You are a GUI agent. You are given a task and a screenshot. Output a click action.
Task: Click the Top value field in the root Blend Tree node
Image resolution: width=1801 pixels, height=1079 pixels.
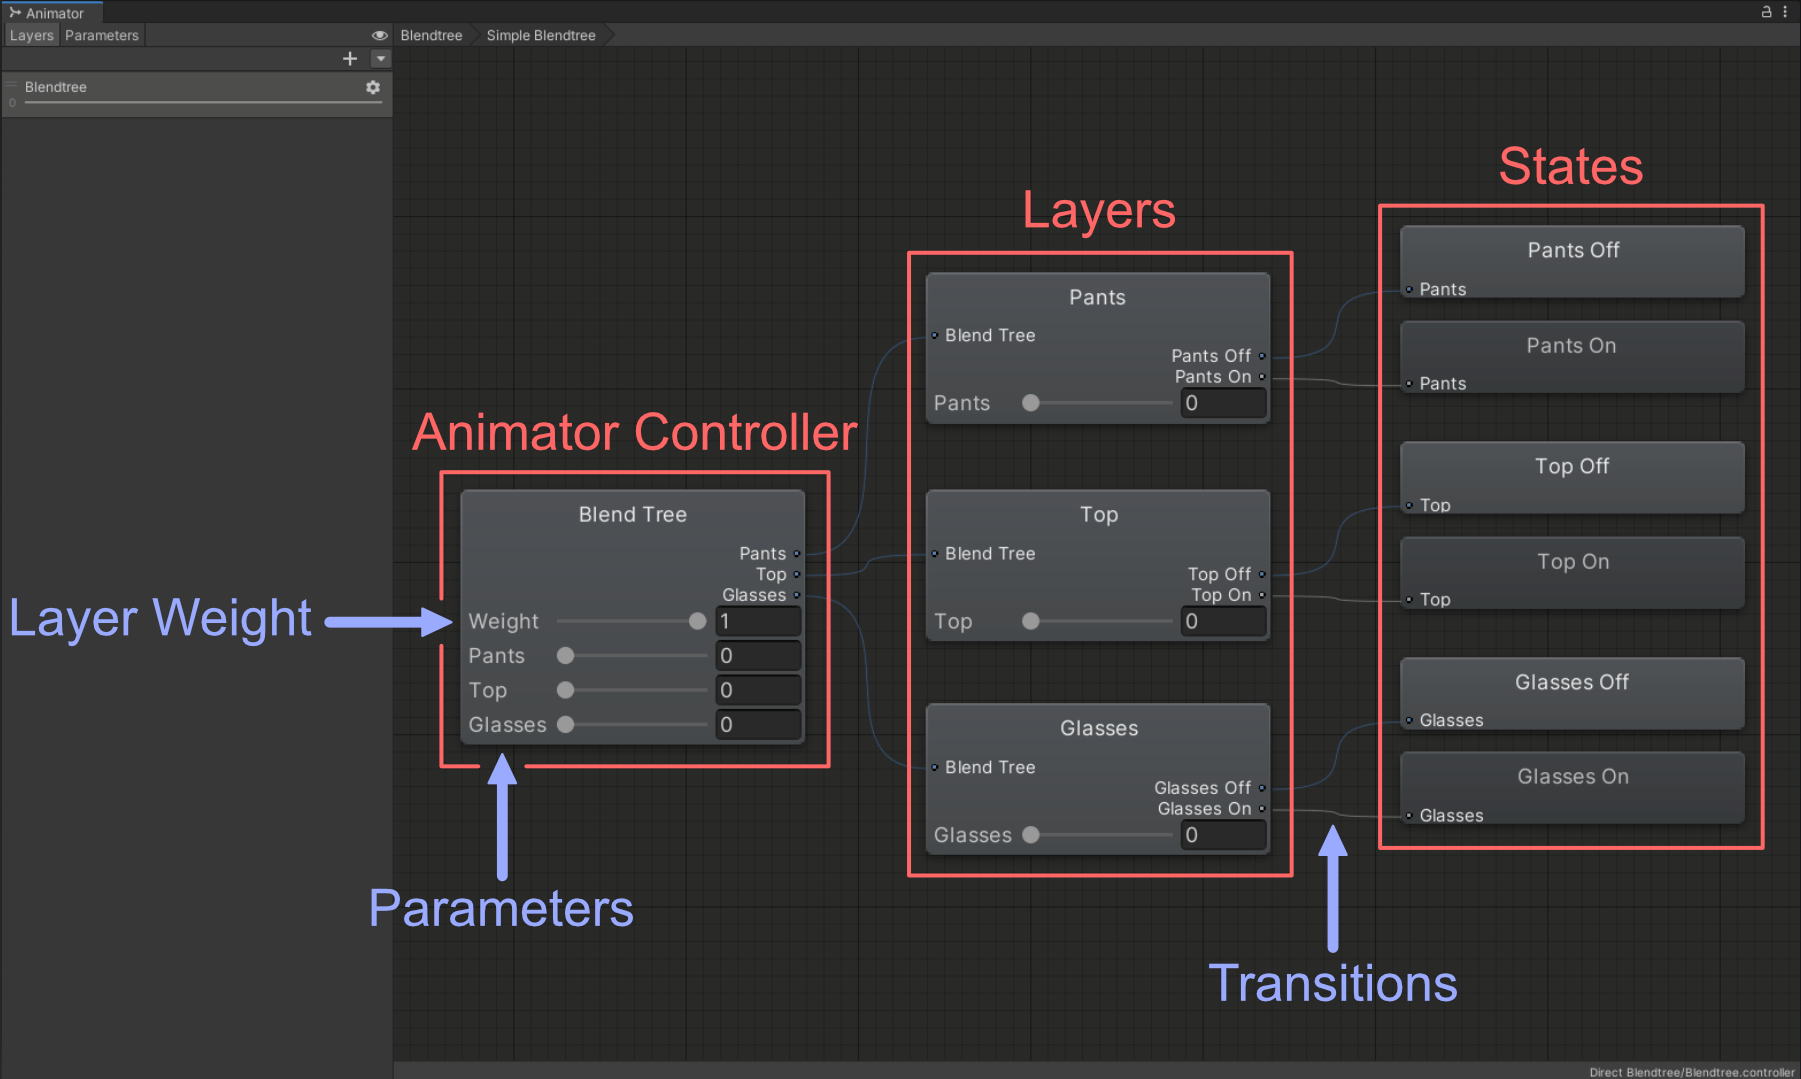click(758, 690)
